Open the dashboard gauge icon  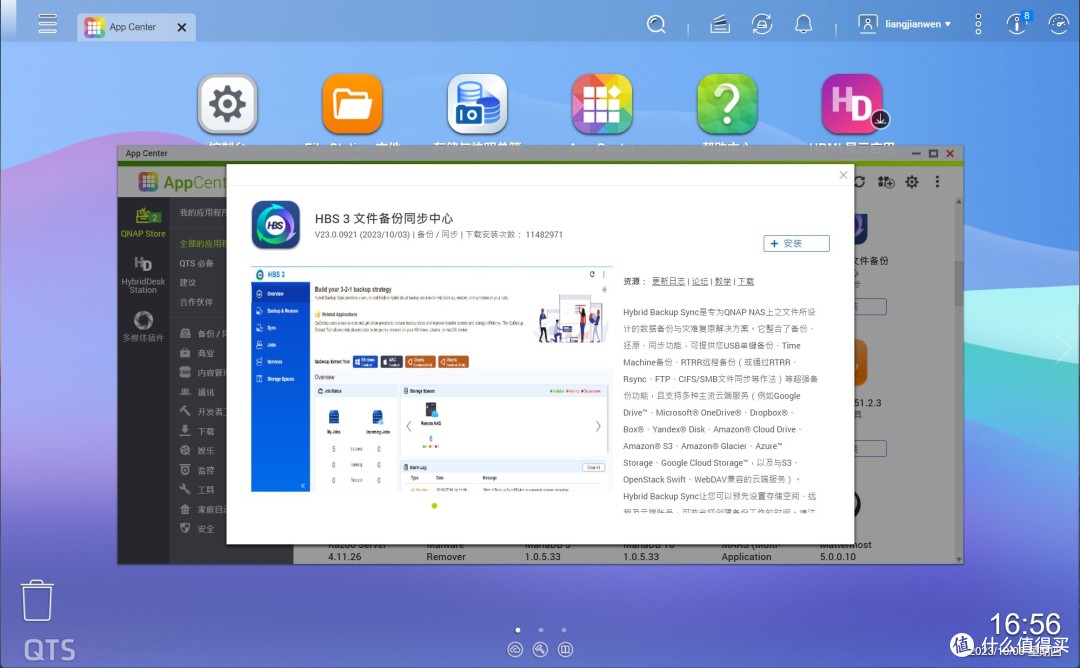[1059, 24]
